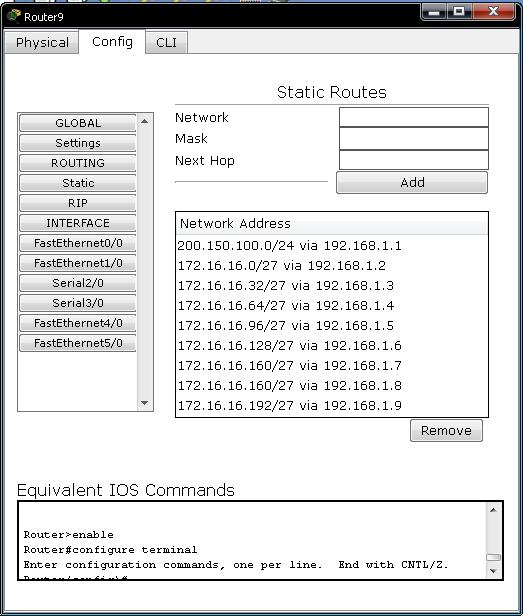Click the 'Router#configure terminal' line
The width and height of the screenshot is (523, 616).
110,550
